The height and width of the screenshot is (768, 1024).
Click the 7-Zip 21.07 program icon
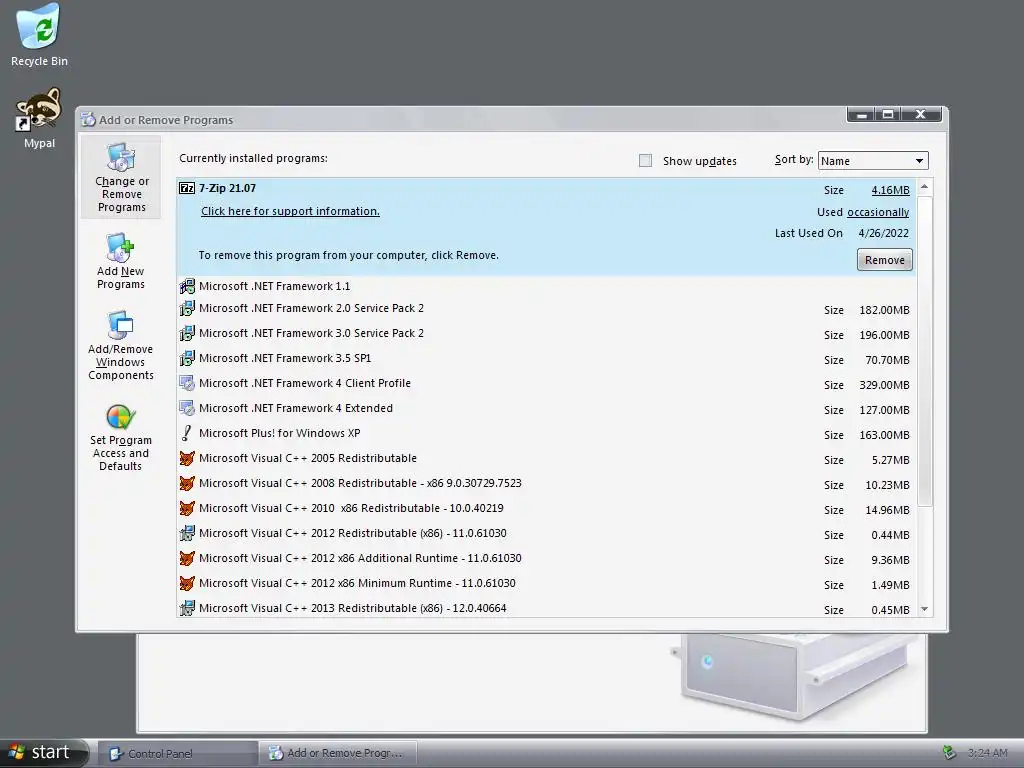point(187,188)
